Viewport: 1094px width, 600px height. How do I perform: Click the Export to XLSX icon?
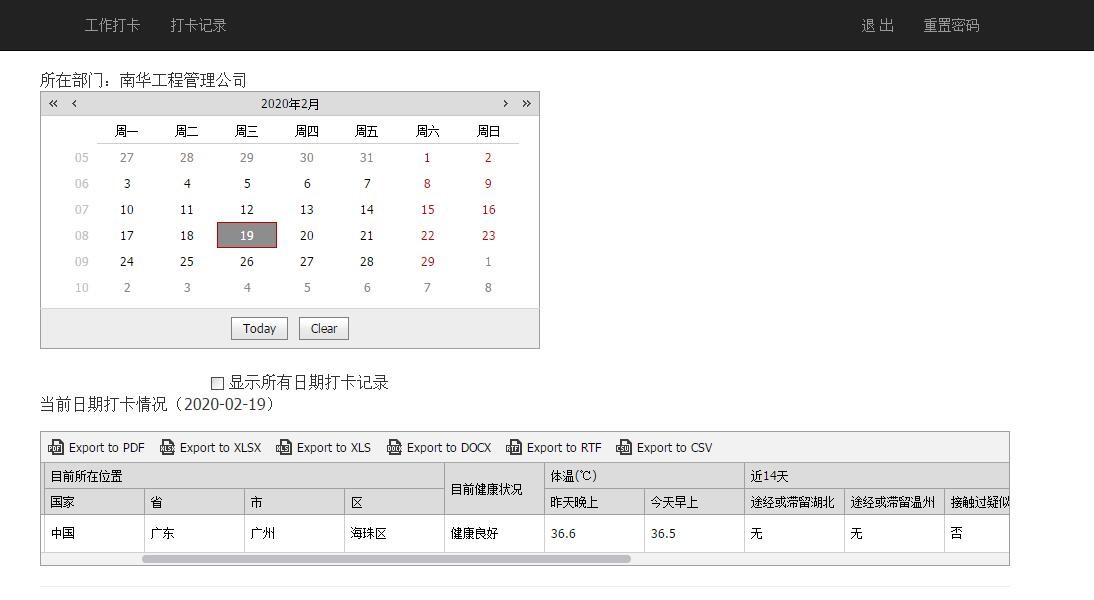click(x=167, y=448)
